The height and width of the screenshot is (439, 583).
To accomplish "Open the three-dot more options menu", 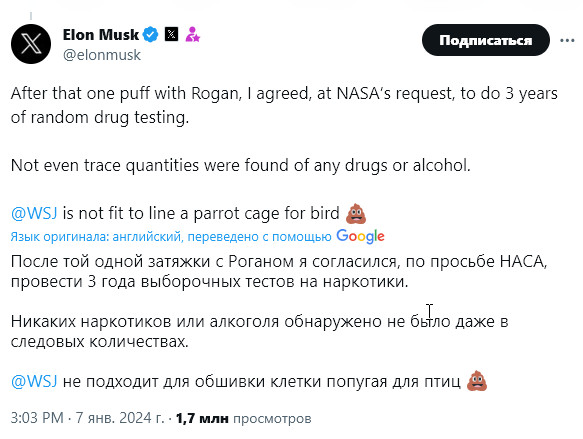I will tap(567, 40).
